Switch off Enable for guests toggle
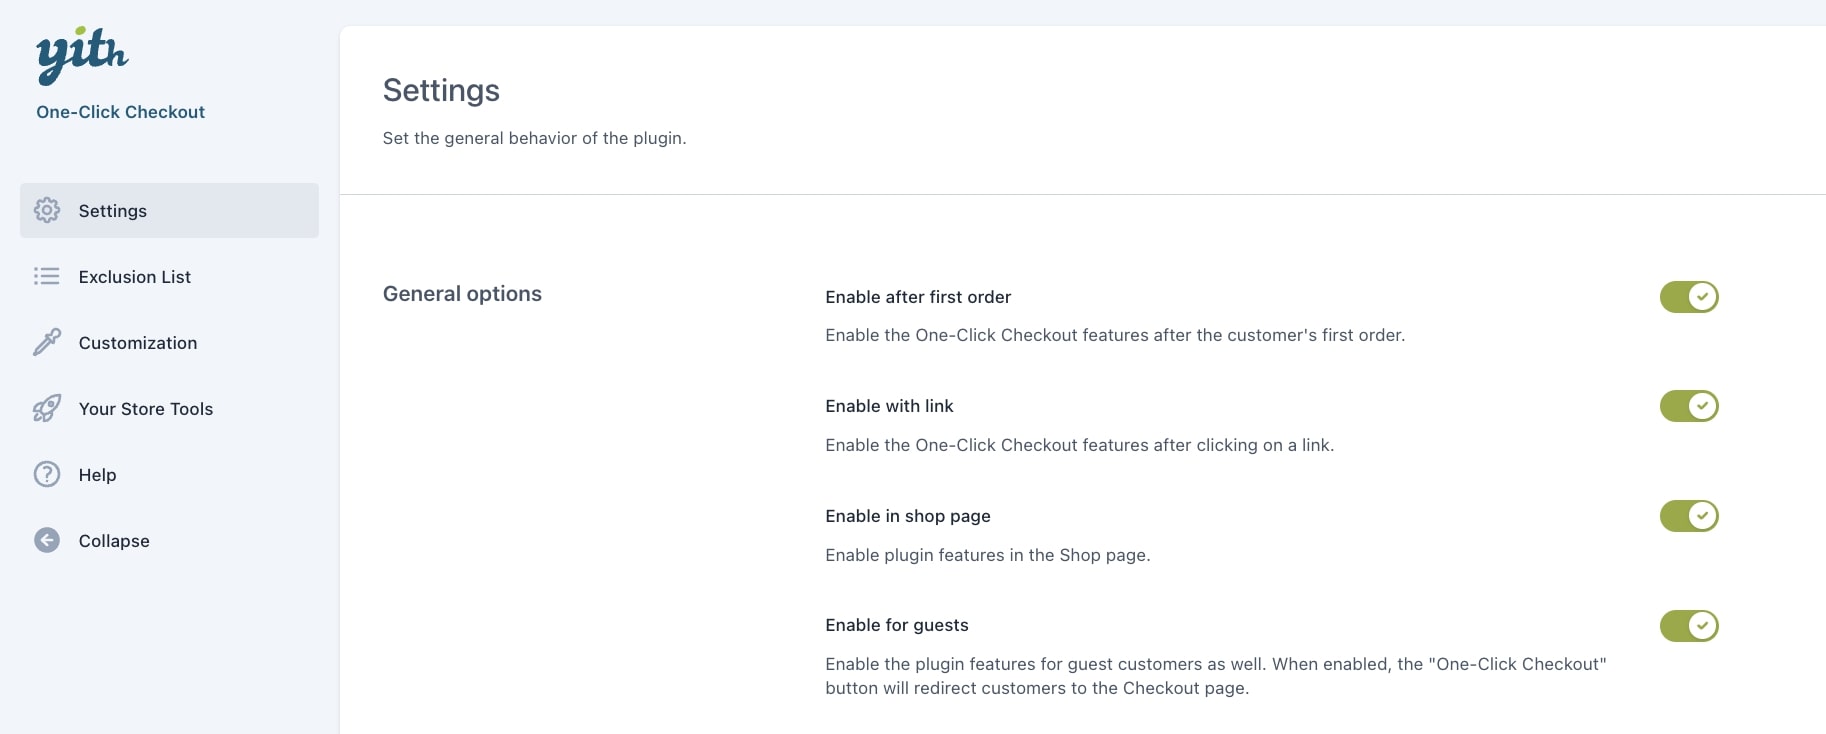 pyautogui.click(x=1689, y=626)
